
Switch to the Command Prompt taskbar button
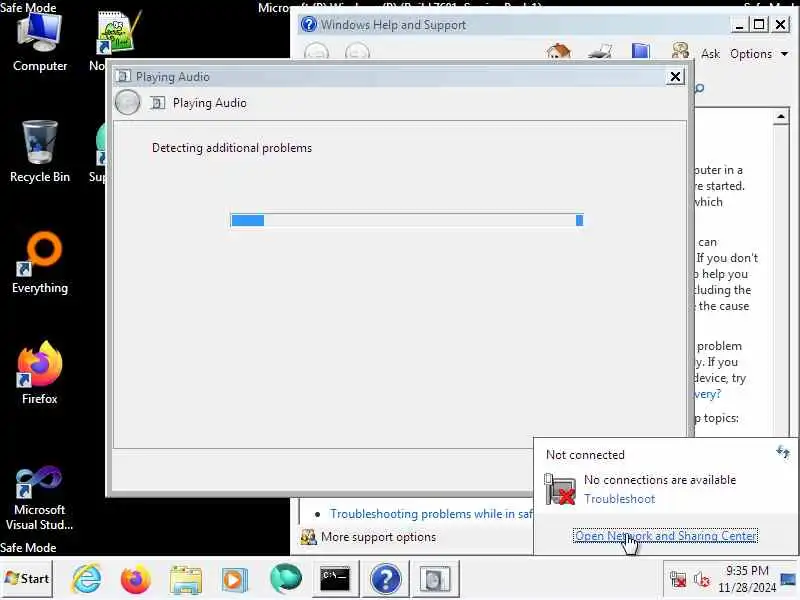coord(335,579)
